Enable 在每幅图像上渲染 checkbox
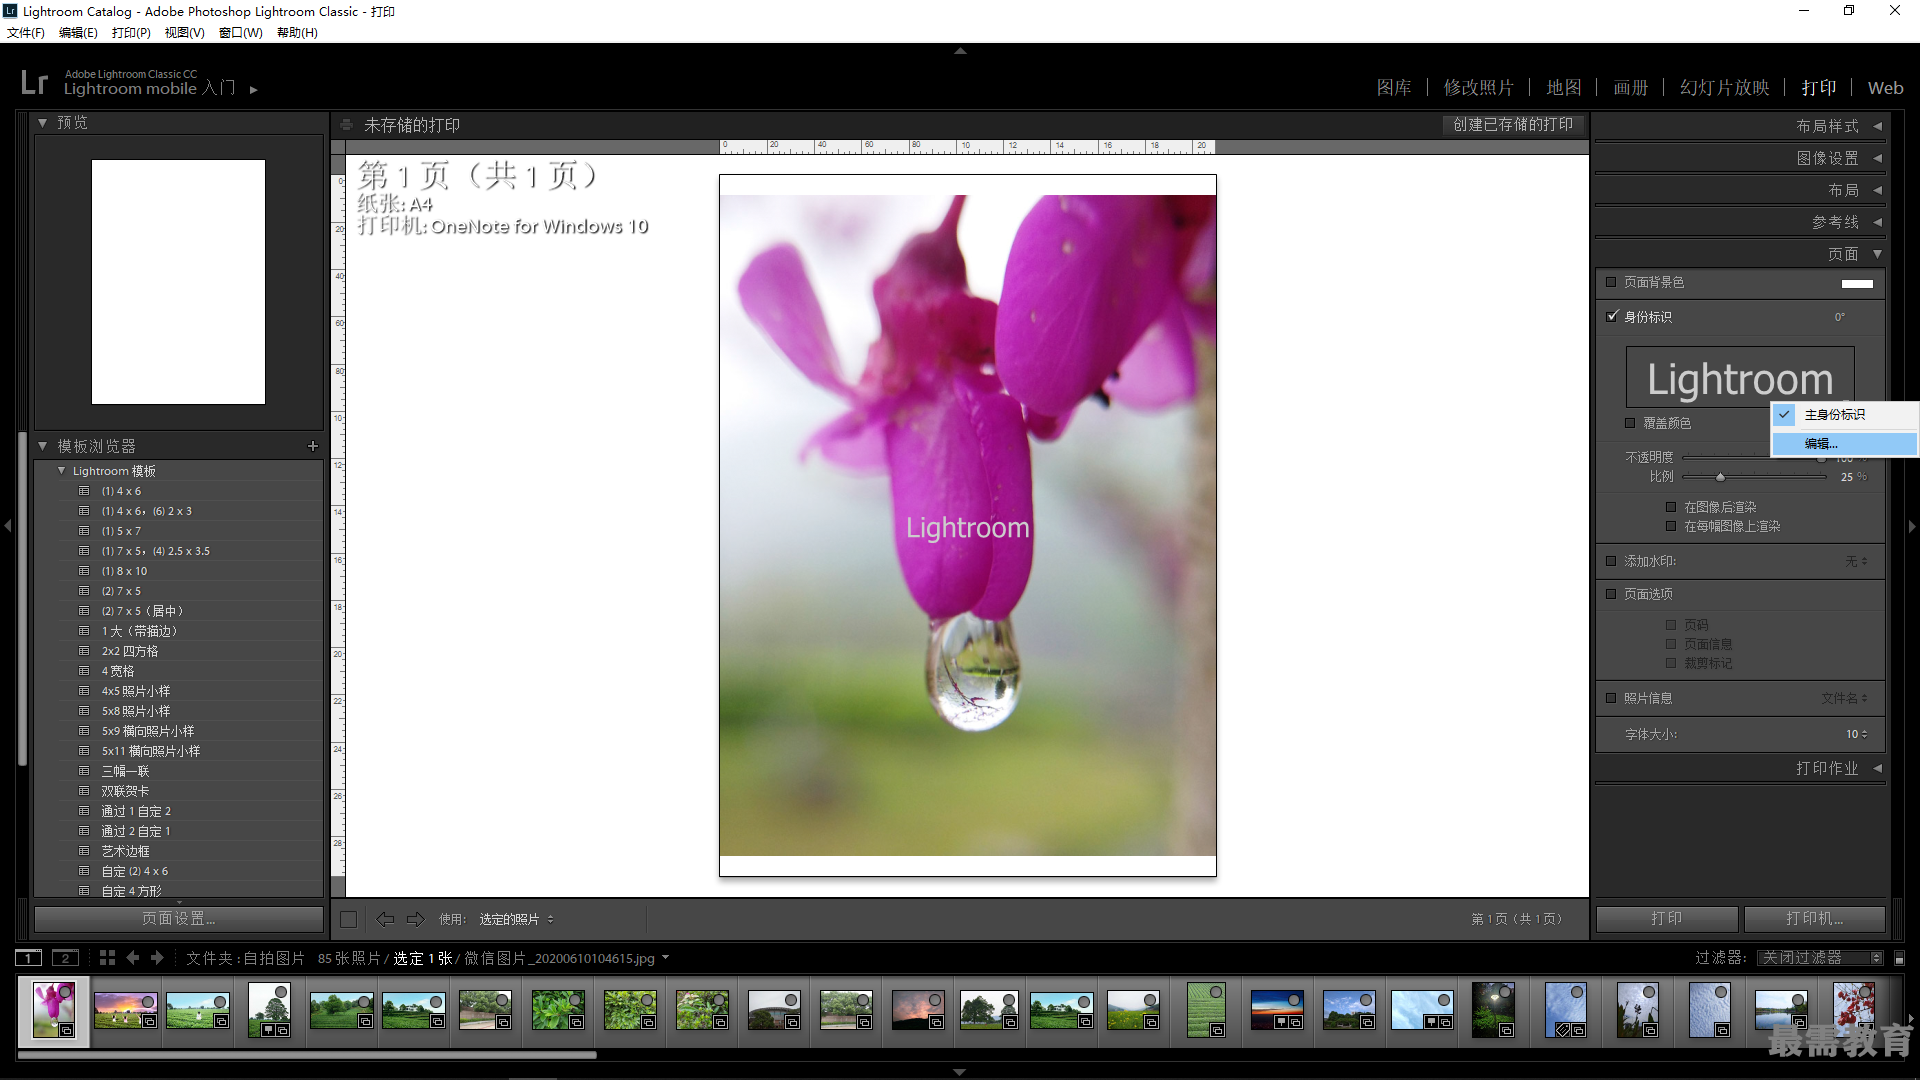 click(x=1670, y=526)
